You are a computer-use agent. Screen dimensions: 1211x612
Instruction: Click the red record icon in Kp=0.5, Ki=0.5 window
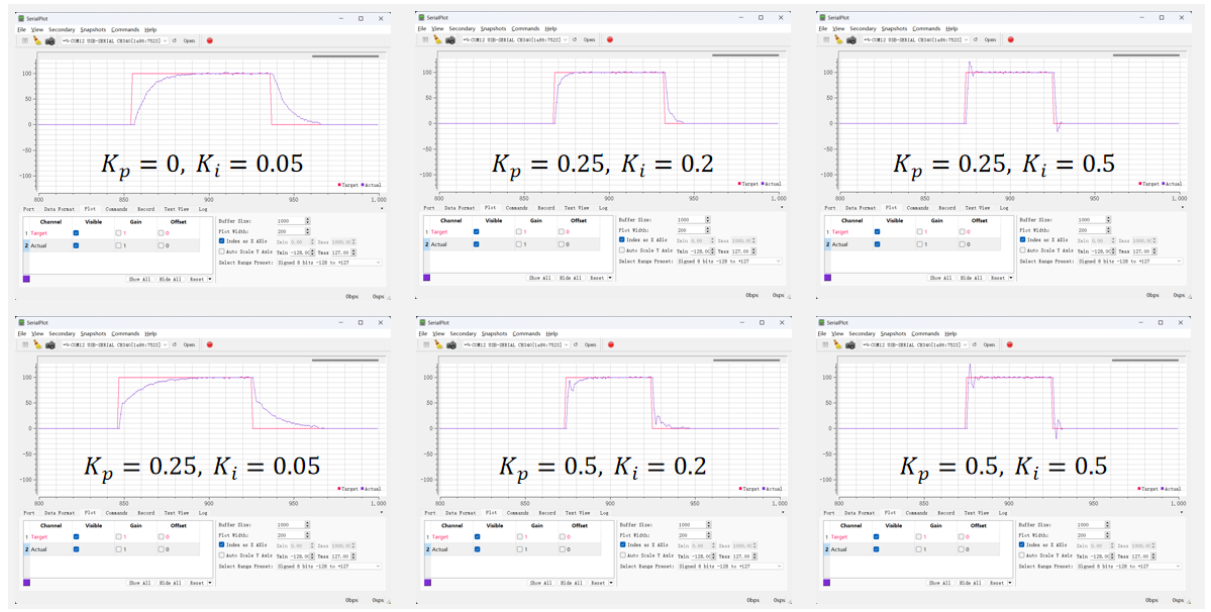click(x=1009, y=344)
